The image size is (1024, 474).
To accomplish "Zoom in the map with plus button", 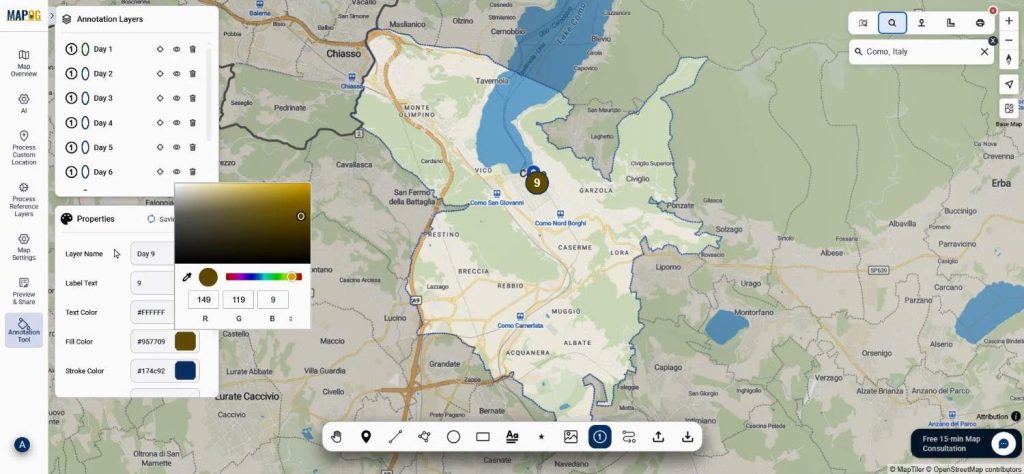I will 1008,21.
